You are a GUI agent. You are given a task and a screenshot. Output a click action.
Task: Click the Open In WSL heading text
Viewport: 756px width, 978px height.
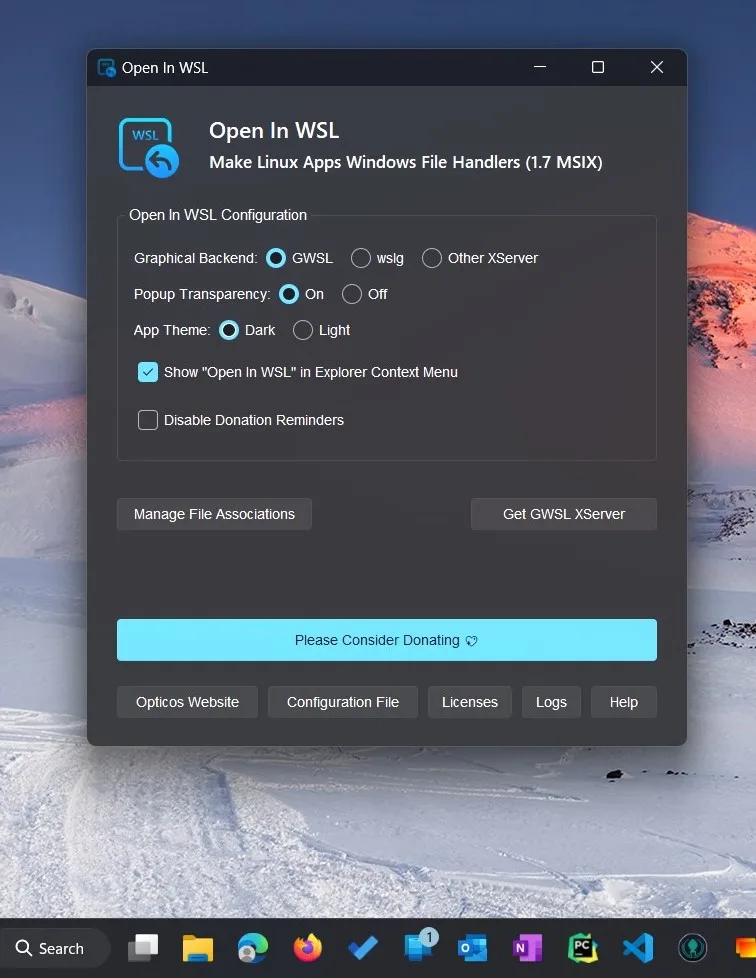pyautogui.click(x=274, y=130)
